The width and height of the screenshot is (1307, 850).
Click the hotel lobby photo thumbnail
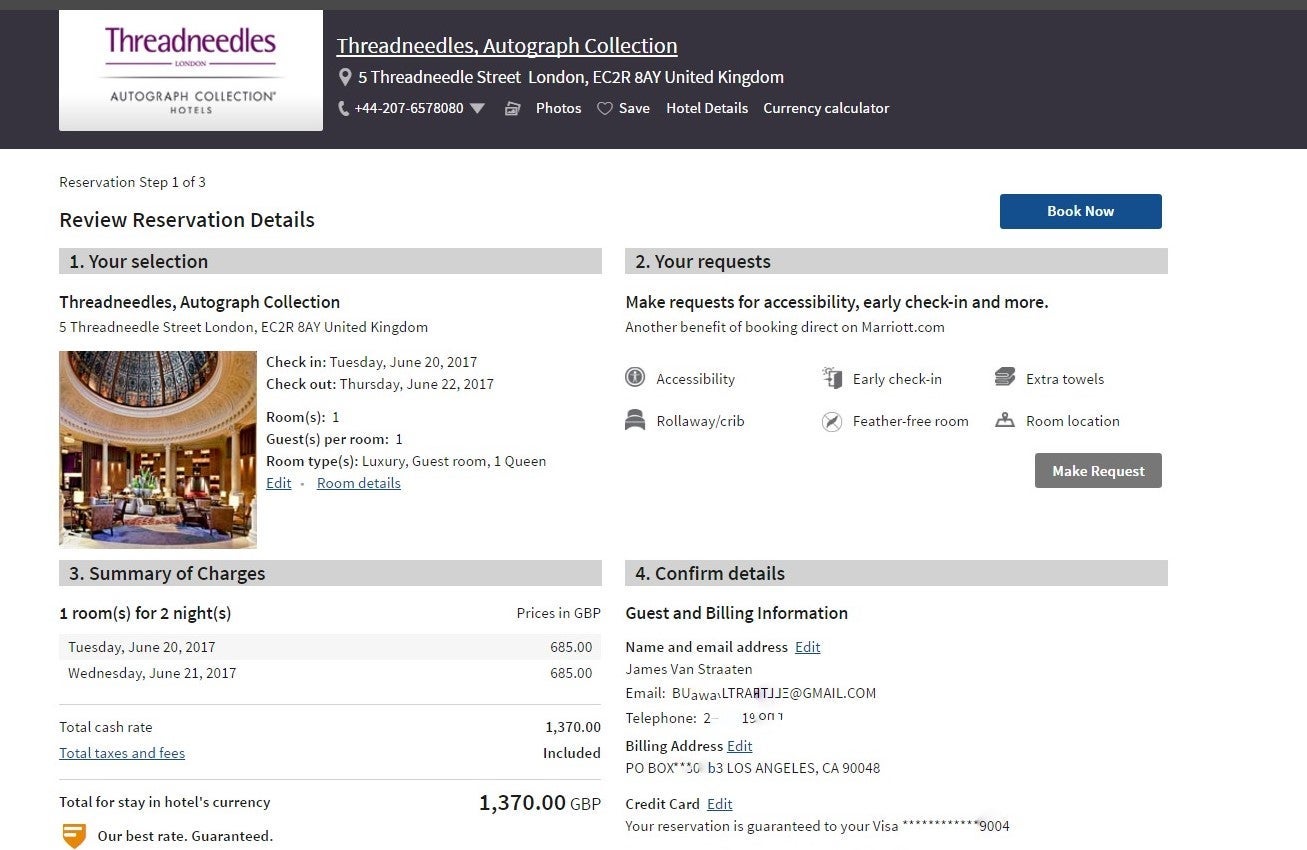coord(158,449)
